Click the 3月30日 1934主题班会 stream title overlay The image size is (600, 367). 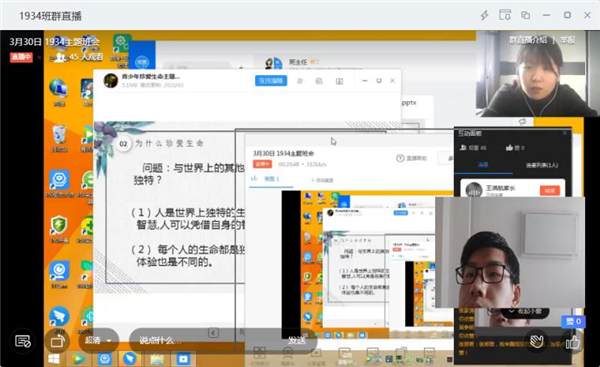point(54,41)
